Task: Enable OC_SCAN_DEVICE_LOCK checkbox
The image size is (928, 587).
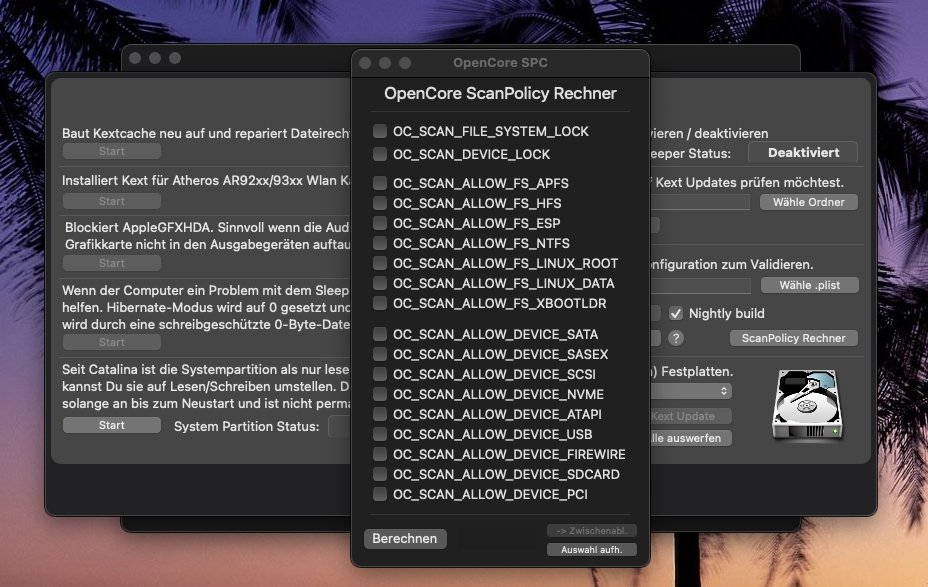Action: coord(380,154)
